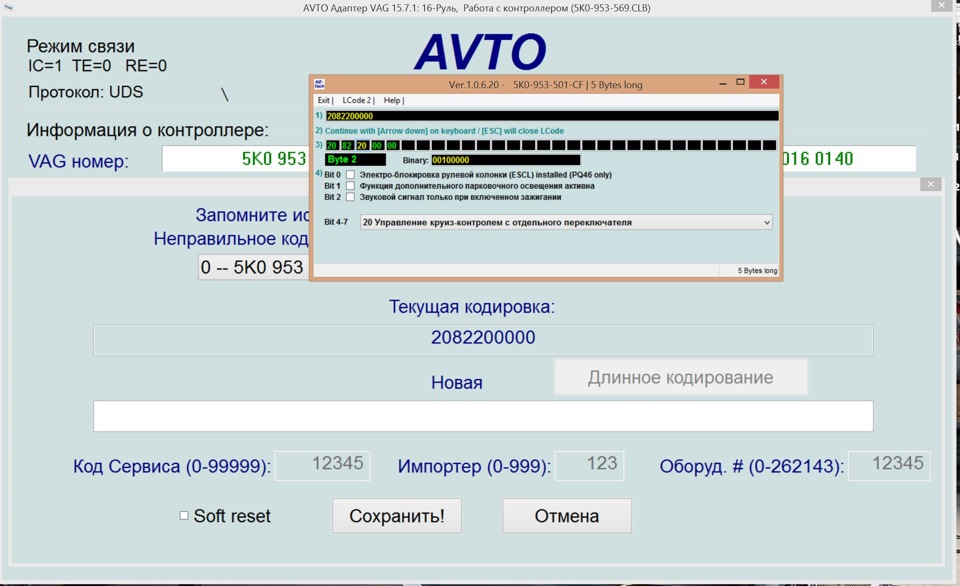Screen dimensions: 960x586
Task: Minimize the LCode window
Action: 723,83
